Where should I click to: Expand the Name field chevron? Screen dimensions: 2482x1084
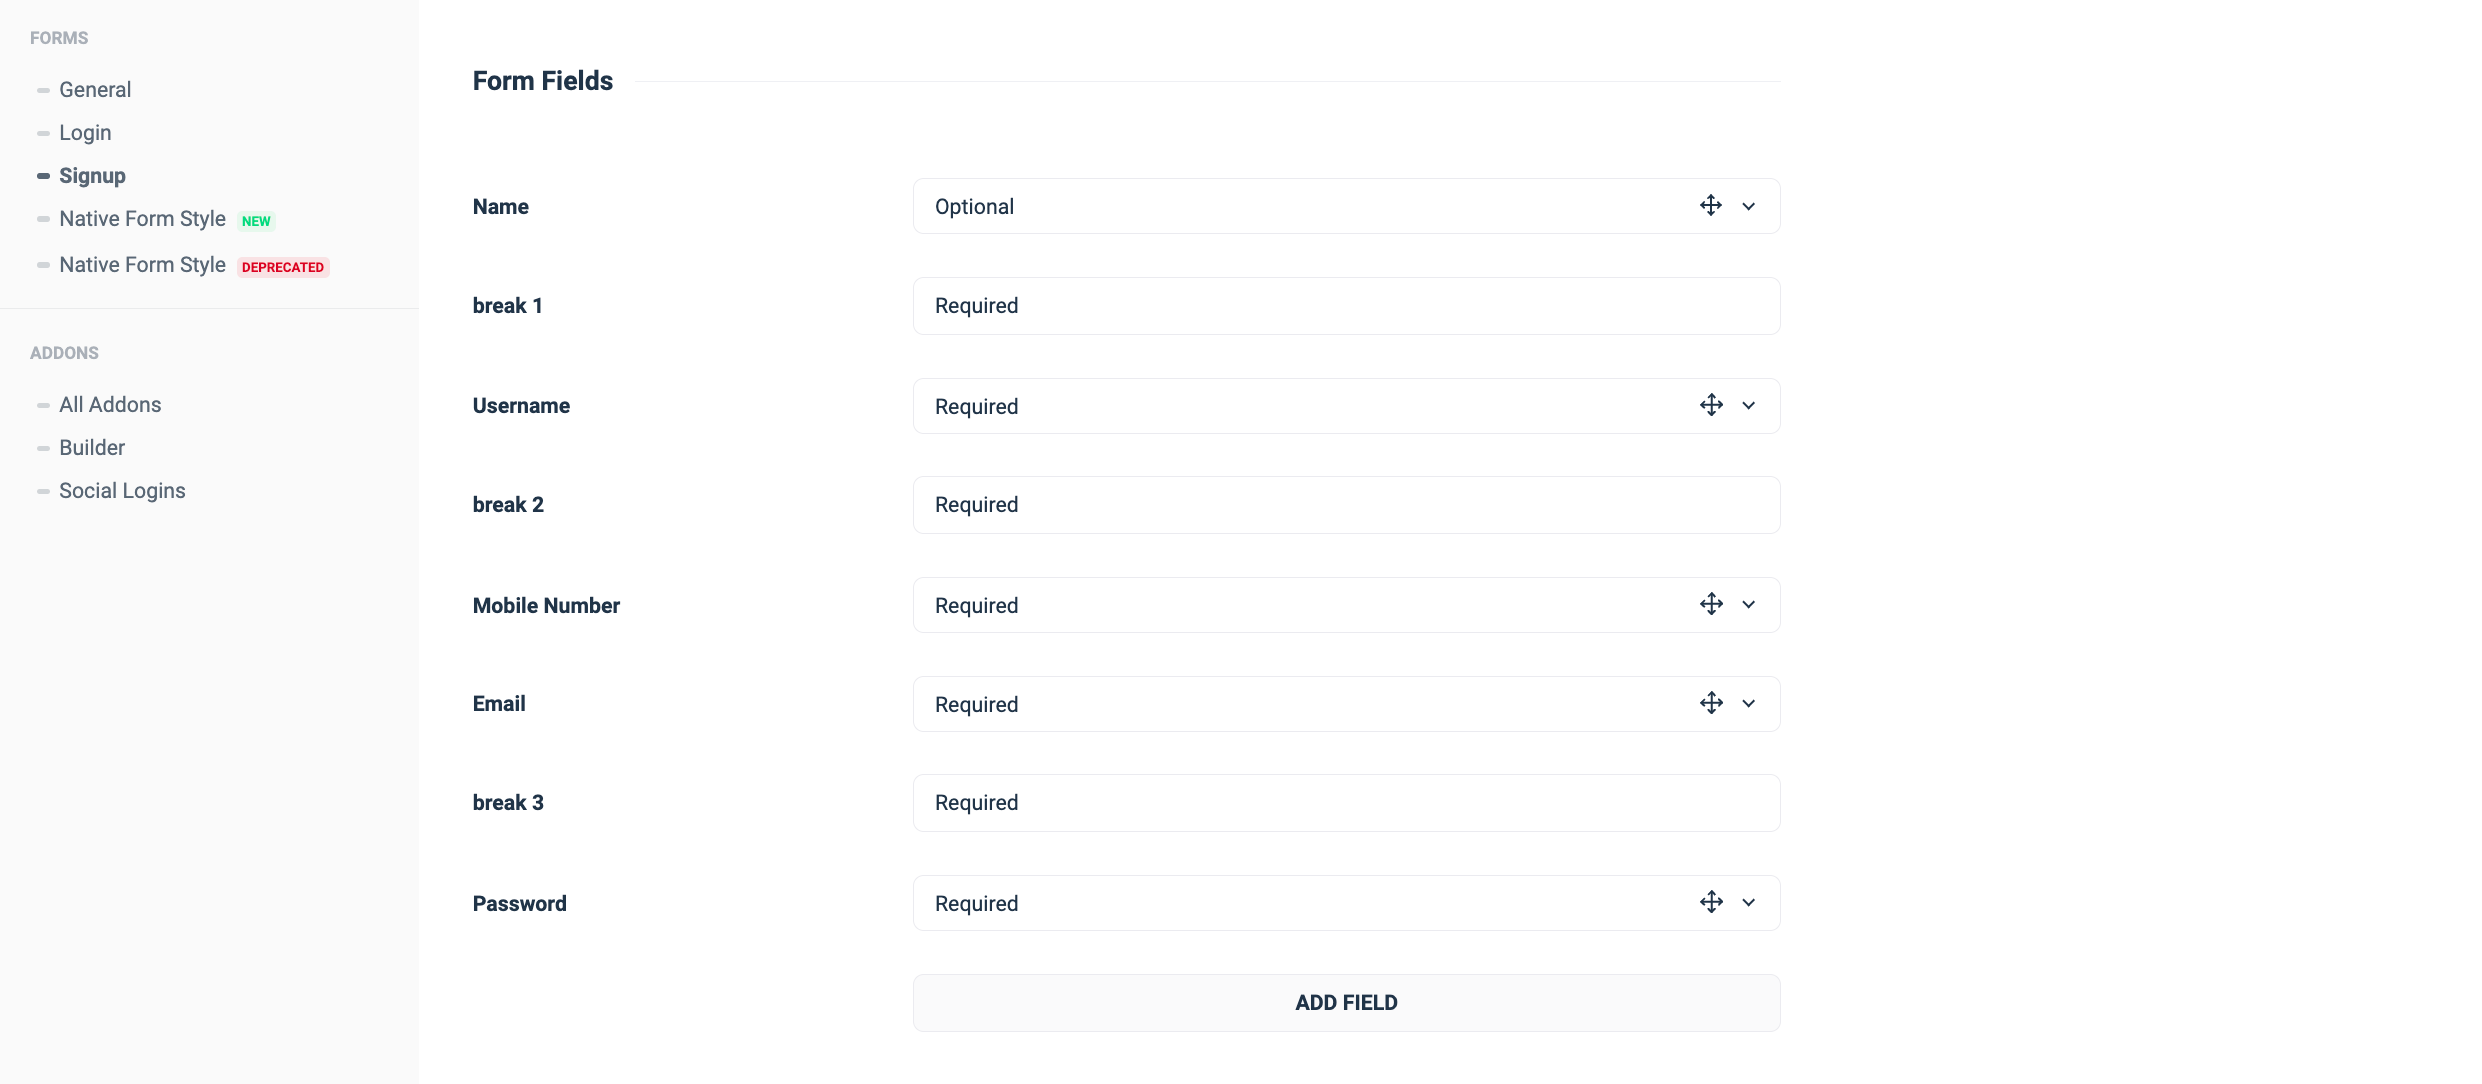pyautogui.click(x=1749, y=206)
